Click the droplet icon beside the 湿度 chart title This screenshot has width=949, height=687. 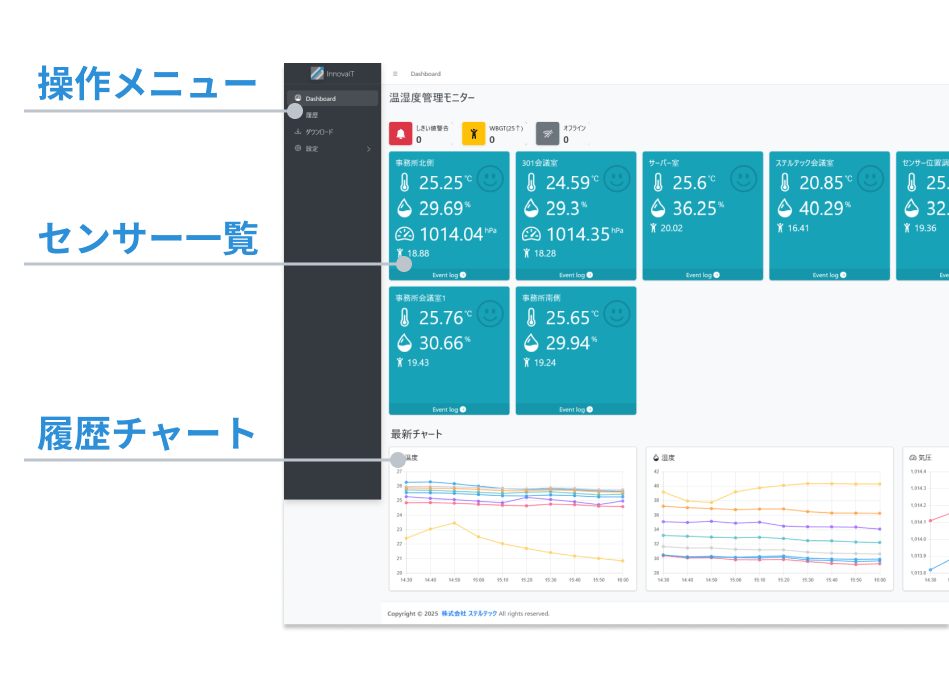[x=655, y=458]
